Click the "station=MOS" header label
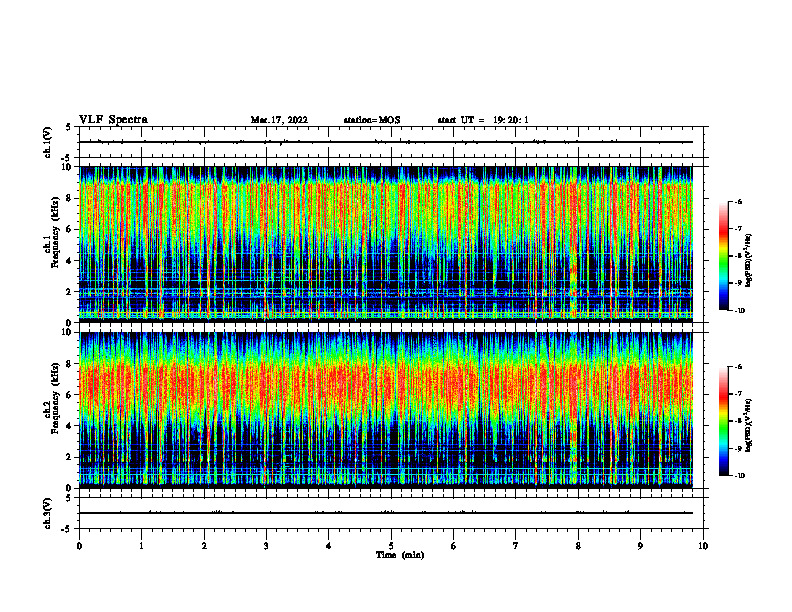 coord(372,120)
